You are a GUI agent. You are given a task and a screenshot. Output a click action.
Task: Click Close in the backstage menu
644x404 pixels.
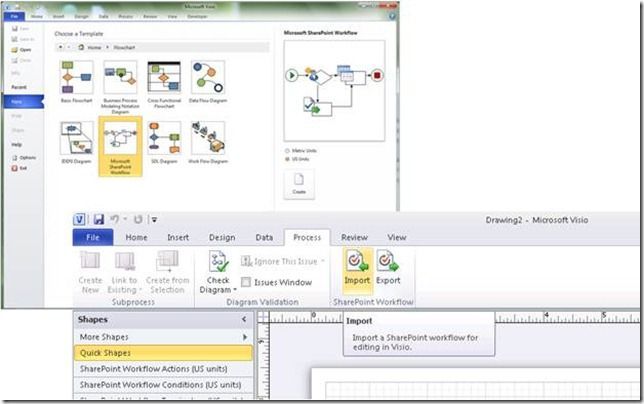point(21,60)
